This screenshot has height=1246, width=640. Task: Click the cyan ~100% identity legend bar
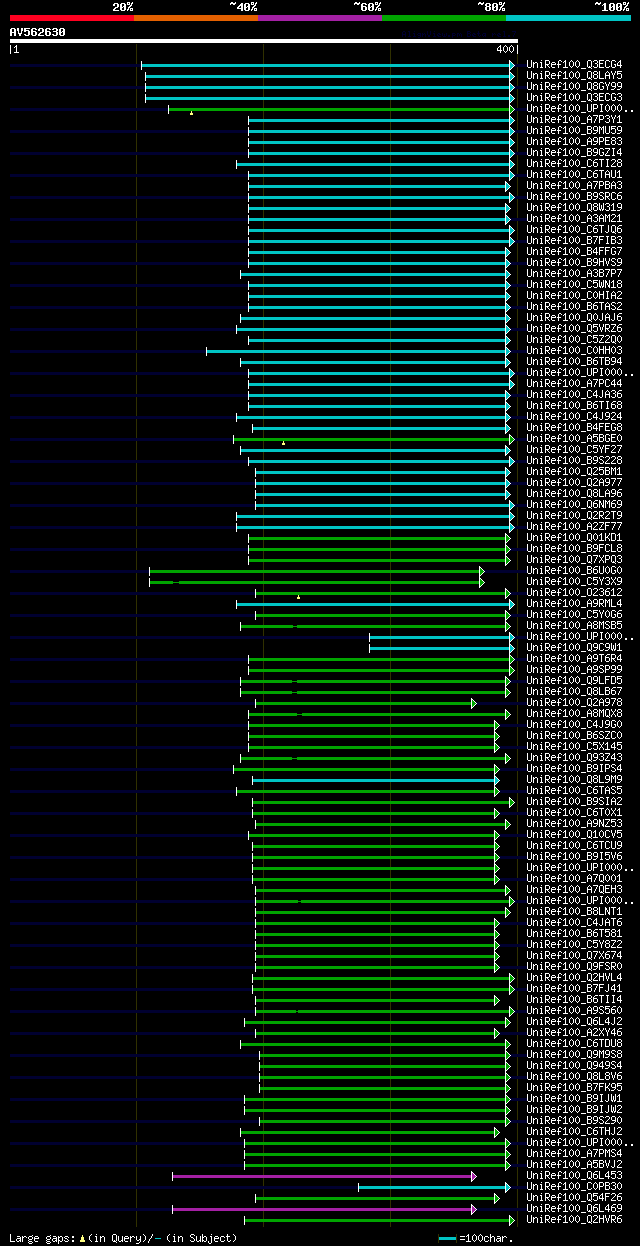coord(568,18)
